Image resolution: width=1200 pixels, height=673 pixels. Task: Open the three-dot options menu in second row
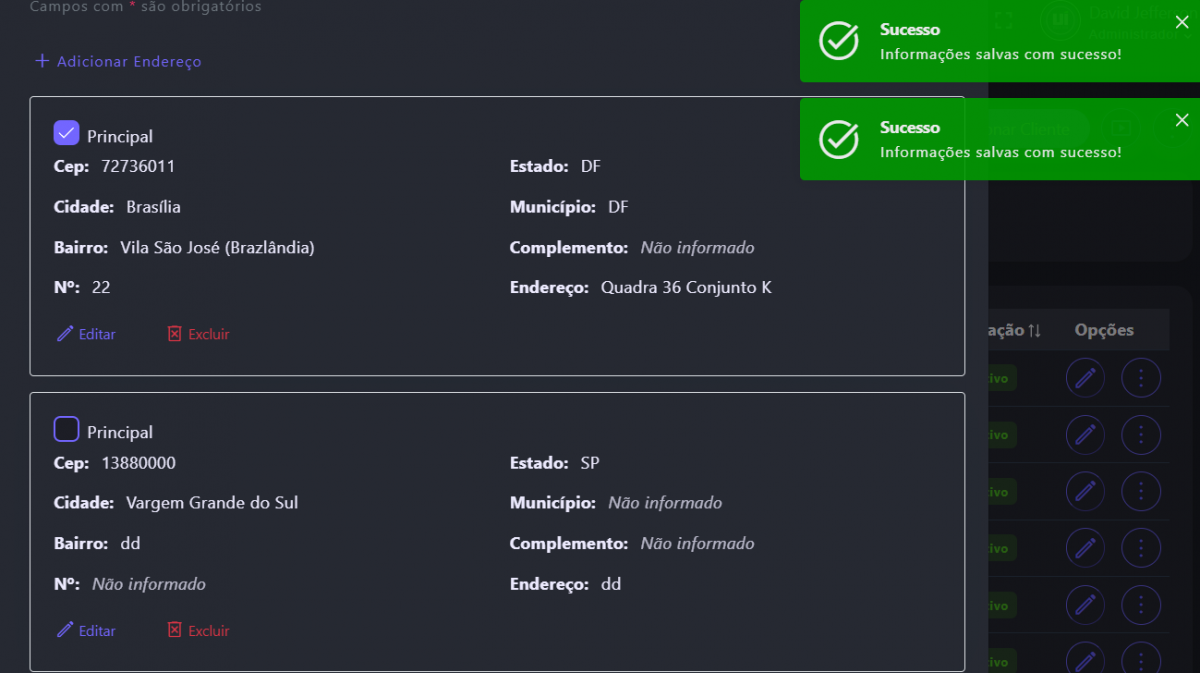1141,435
